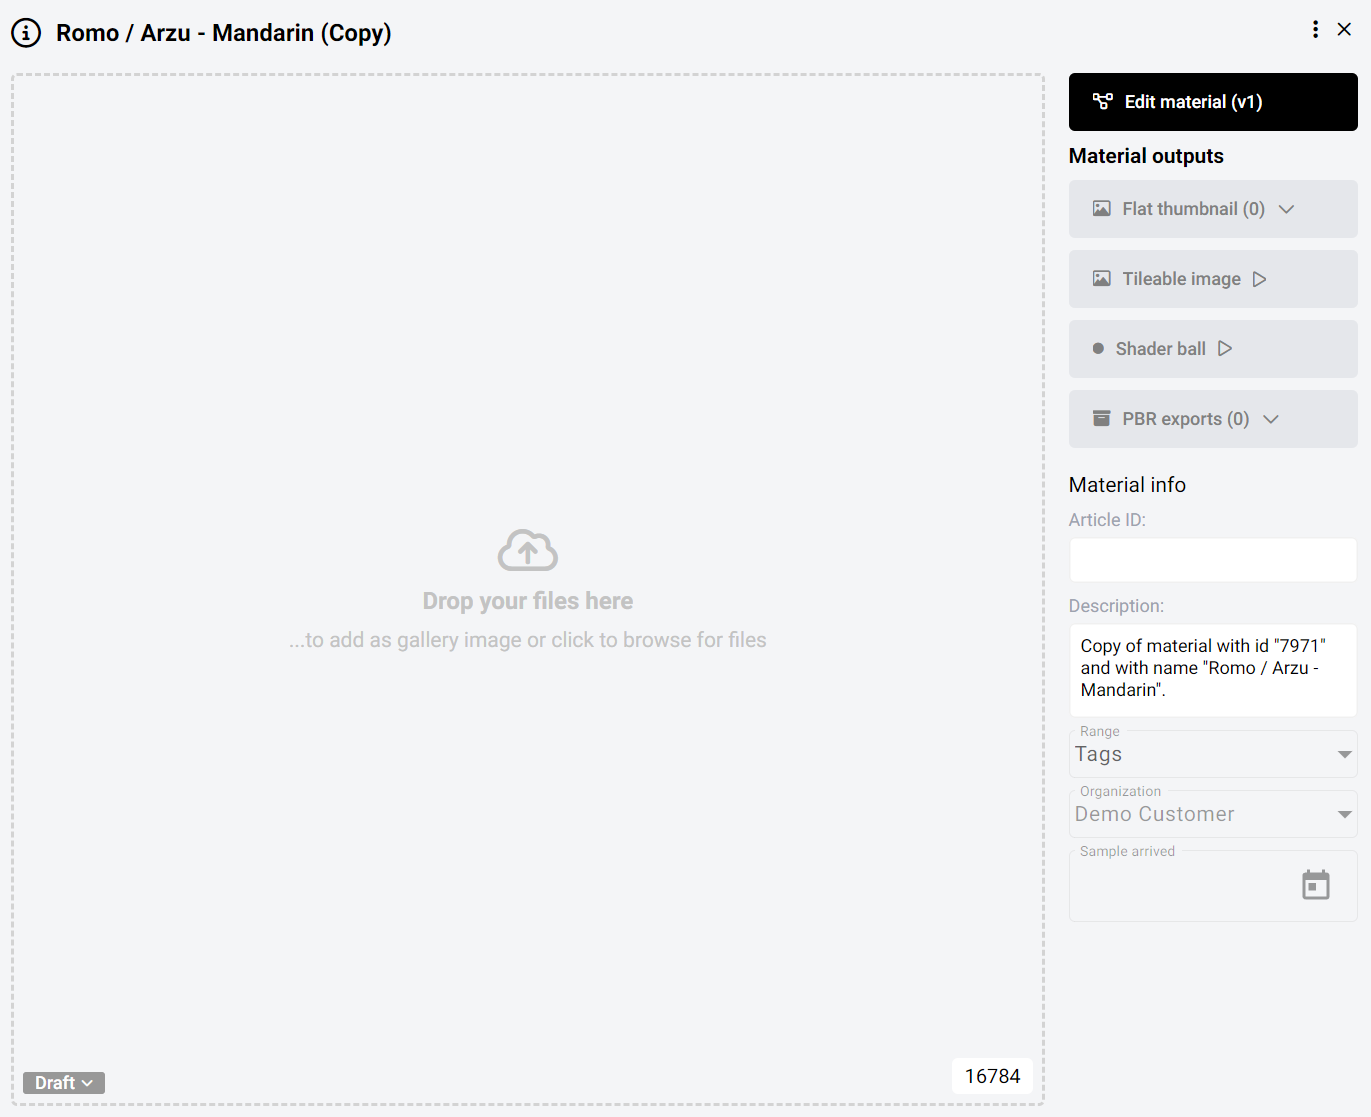Click the node graph icon in Edit material
1371x1117 pixels.
pyautogui.click(x=1102, y=102)
